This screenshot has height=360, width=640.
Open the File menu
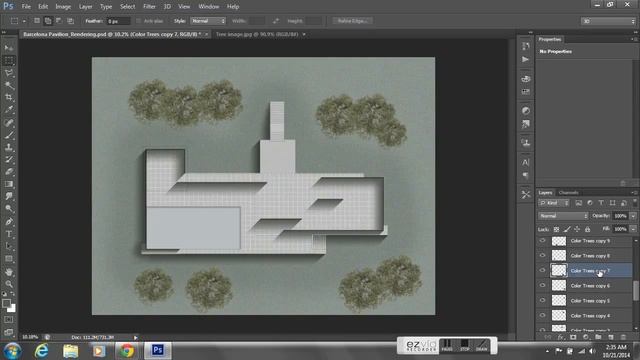(x=26, y=7)
